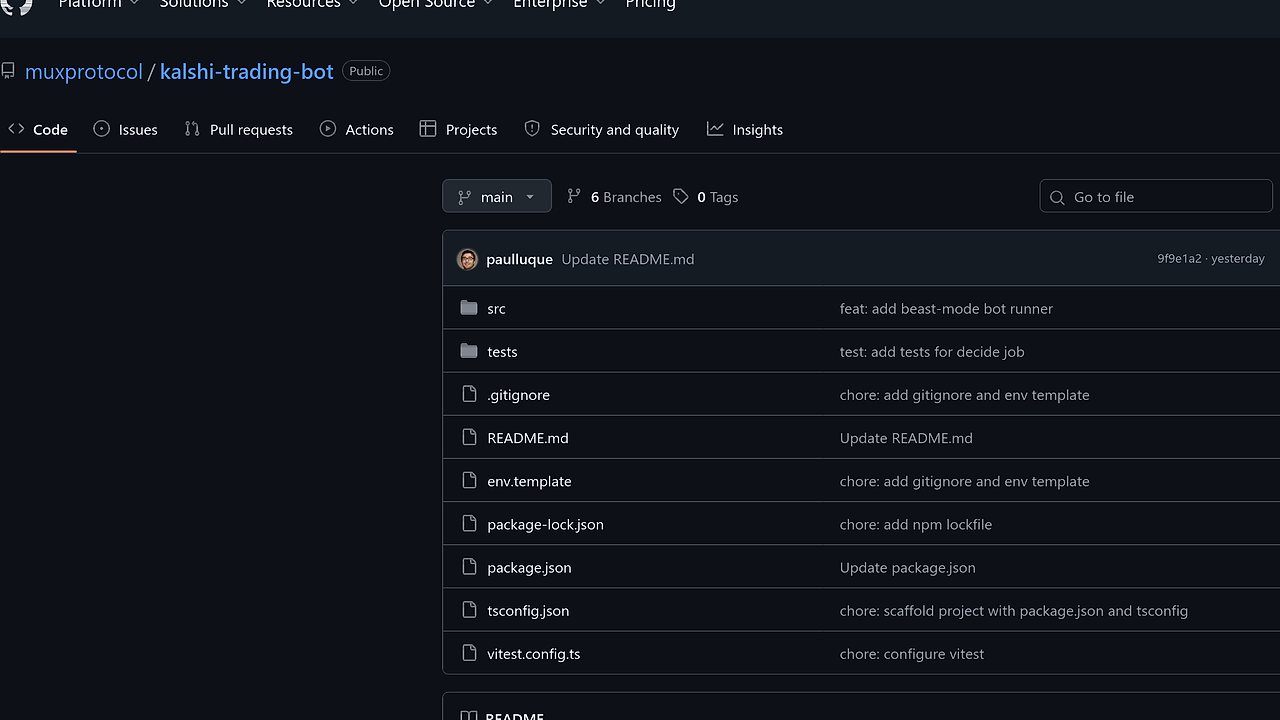The width and height of the screenshot is (1280, 720).
Task: View the 0 Tags list
Action: point(706,197)
